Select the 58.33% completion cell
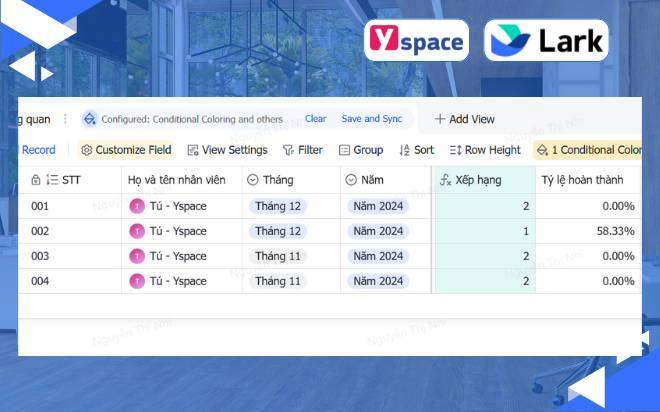 (x=588, y=231)
